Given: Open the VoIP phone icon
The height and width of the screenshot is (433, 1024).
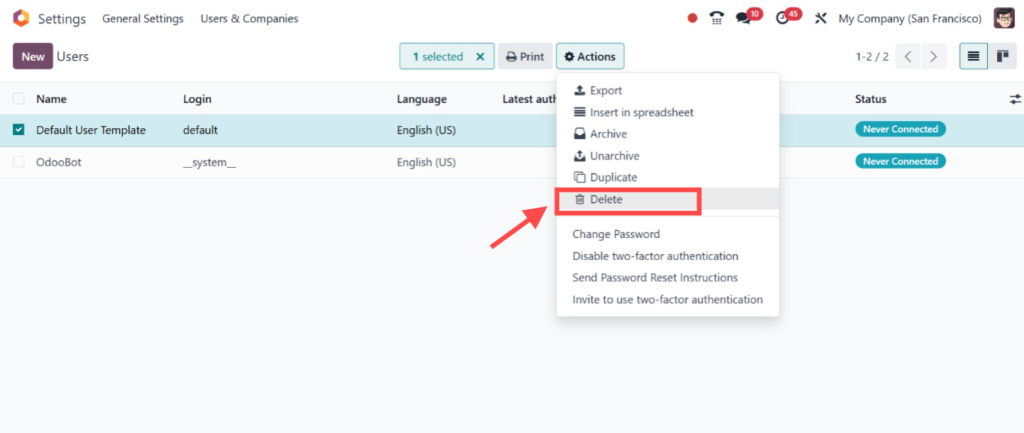Looking at the screenshot, I should (x=716, y=18).
